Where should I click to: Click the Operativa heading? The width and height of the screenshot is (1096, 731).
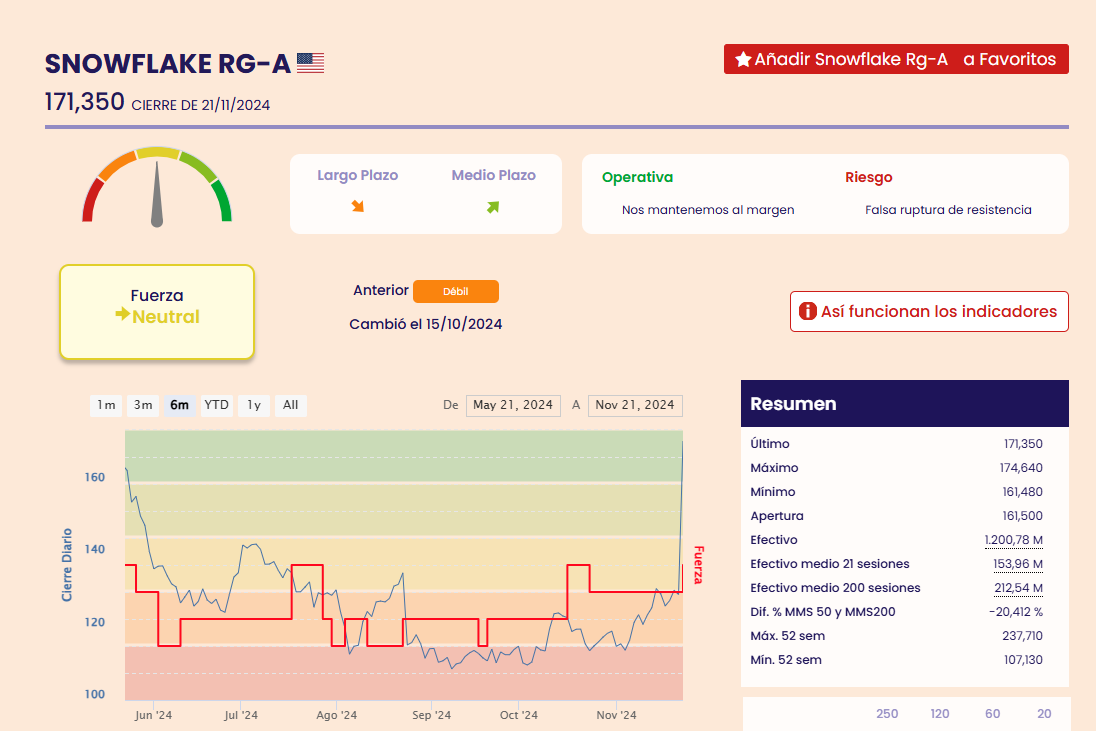pos(637,178)
